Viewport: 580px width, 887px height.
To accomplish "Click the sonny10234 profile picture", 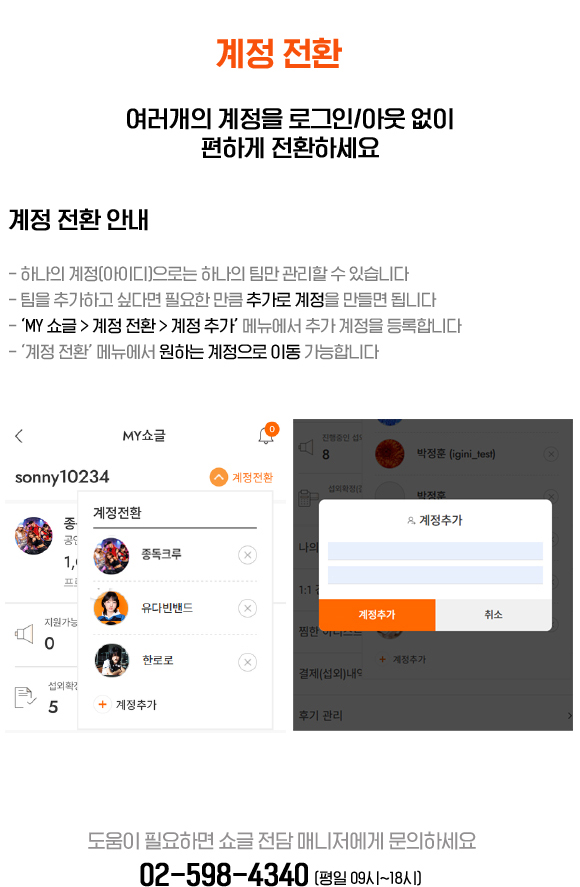I will pos(34,535).
